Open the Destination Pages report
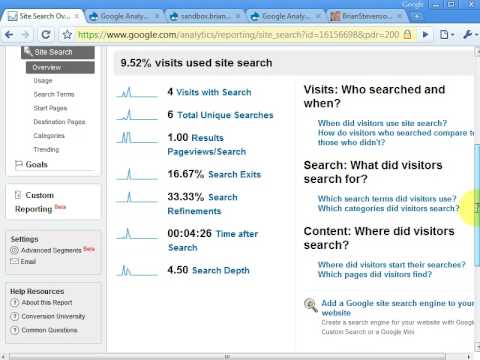Image resolution: width=480 pixels, height=360 pixels. click(59, 122)
